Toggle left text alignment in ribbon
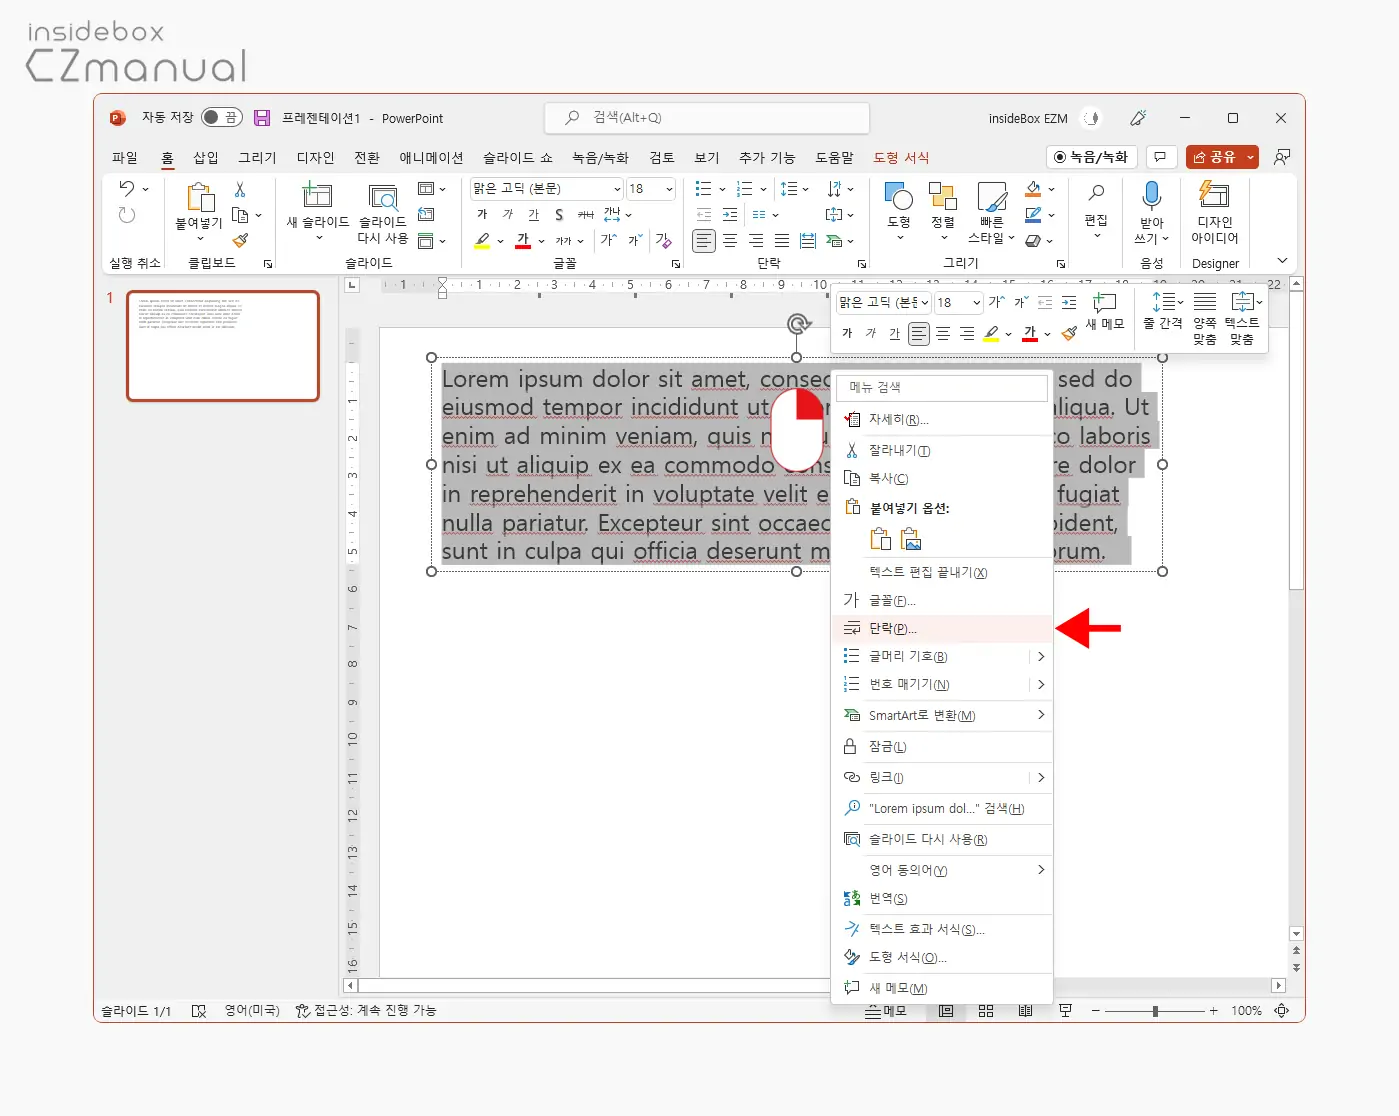Viewport: 1399px width, 1116px height. (704, 241)
